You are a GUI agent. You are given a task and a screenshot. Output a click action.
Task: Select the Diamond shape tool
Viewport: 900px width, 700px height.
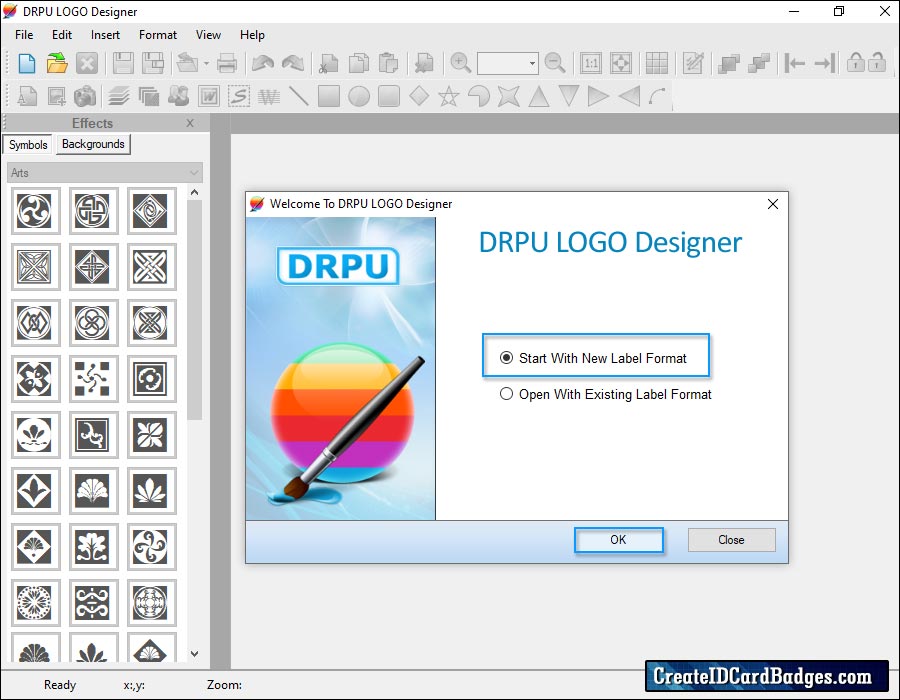pyautogui.click(x=419, y=96)
